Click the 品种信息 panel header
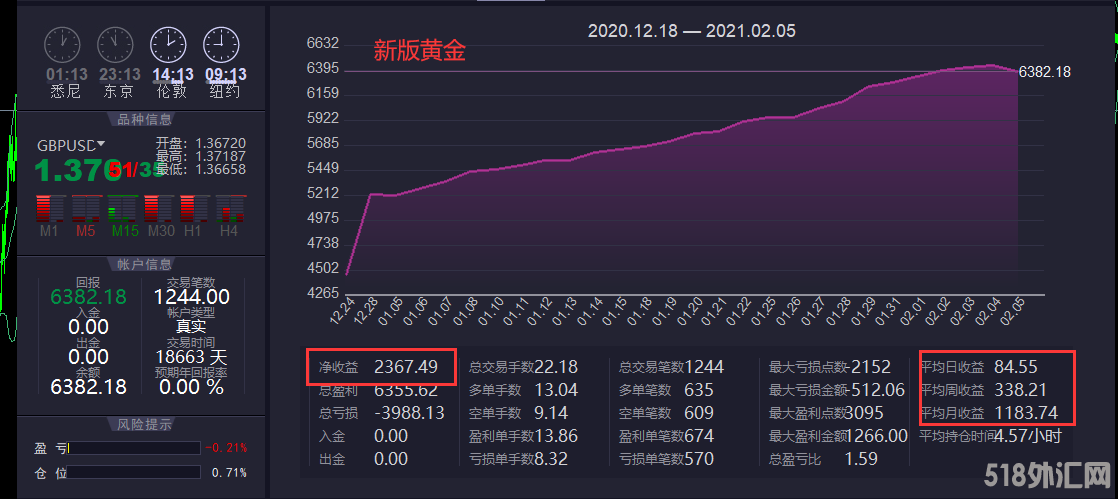The height and width of the screenshot is (499, 1118). pos(138,120)
